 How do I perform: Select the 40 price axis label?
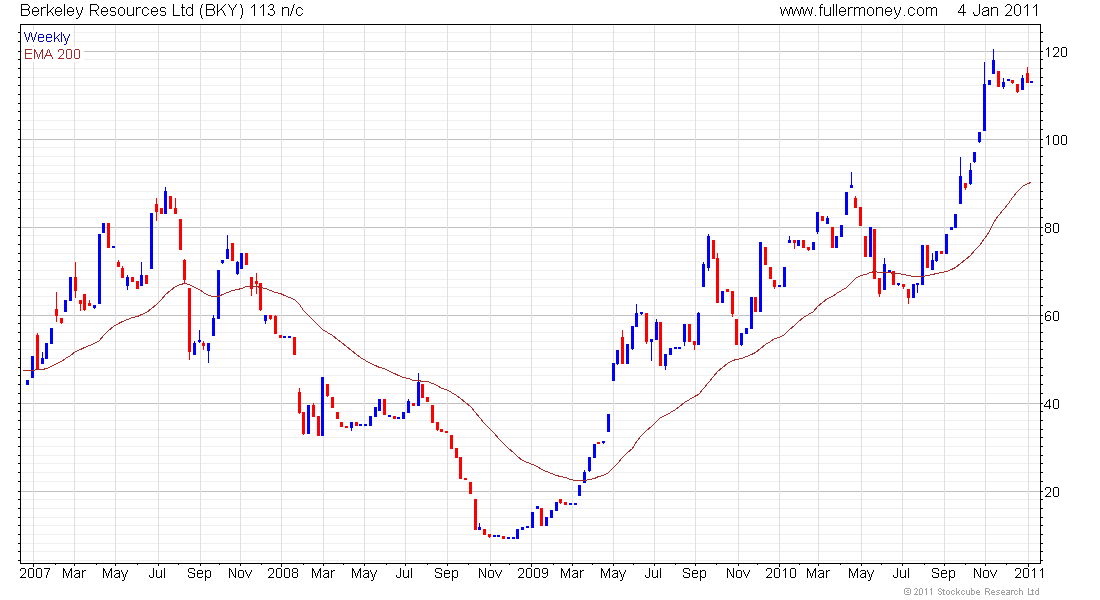point(1052,404)
